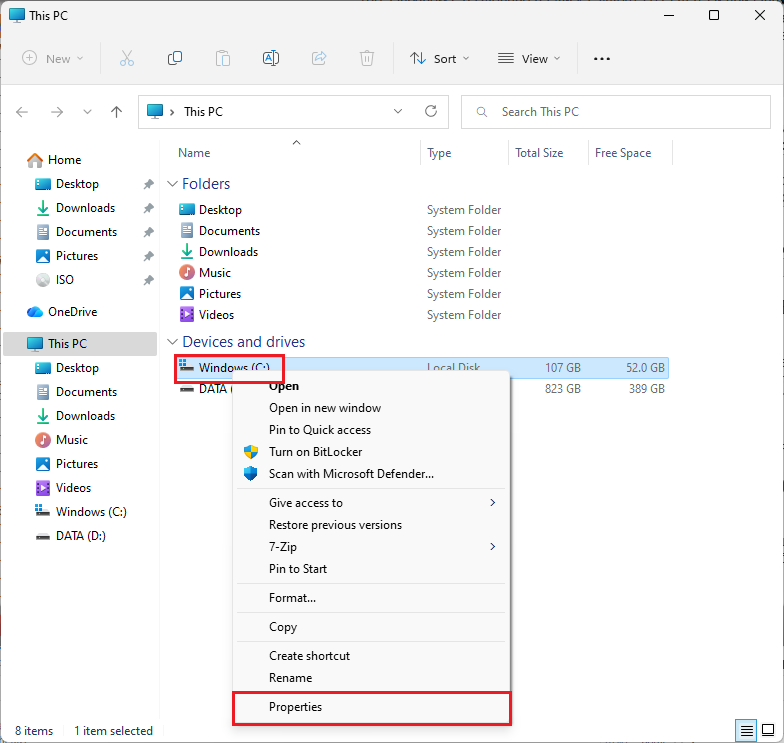Open the View dropdown menu
This screenshot has height=743, width=784.
tap(529, 59)
